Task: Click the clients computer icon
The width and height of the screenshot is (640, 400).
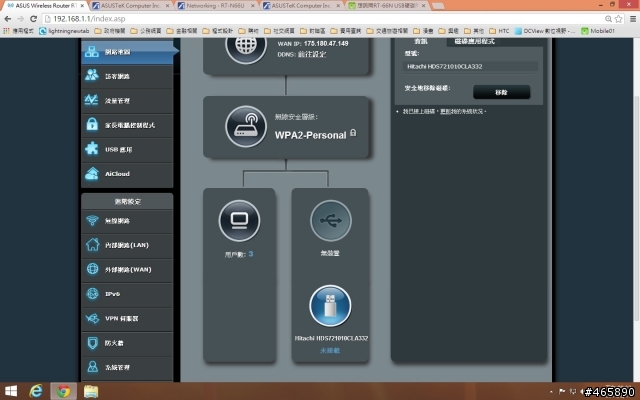Action: tap(239, 221)
